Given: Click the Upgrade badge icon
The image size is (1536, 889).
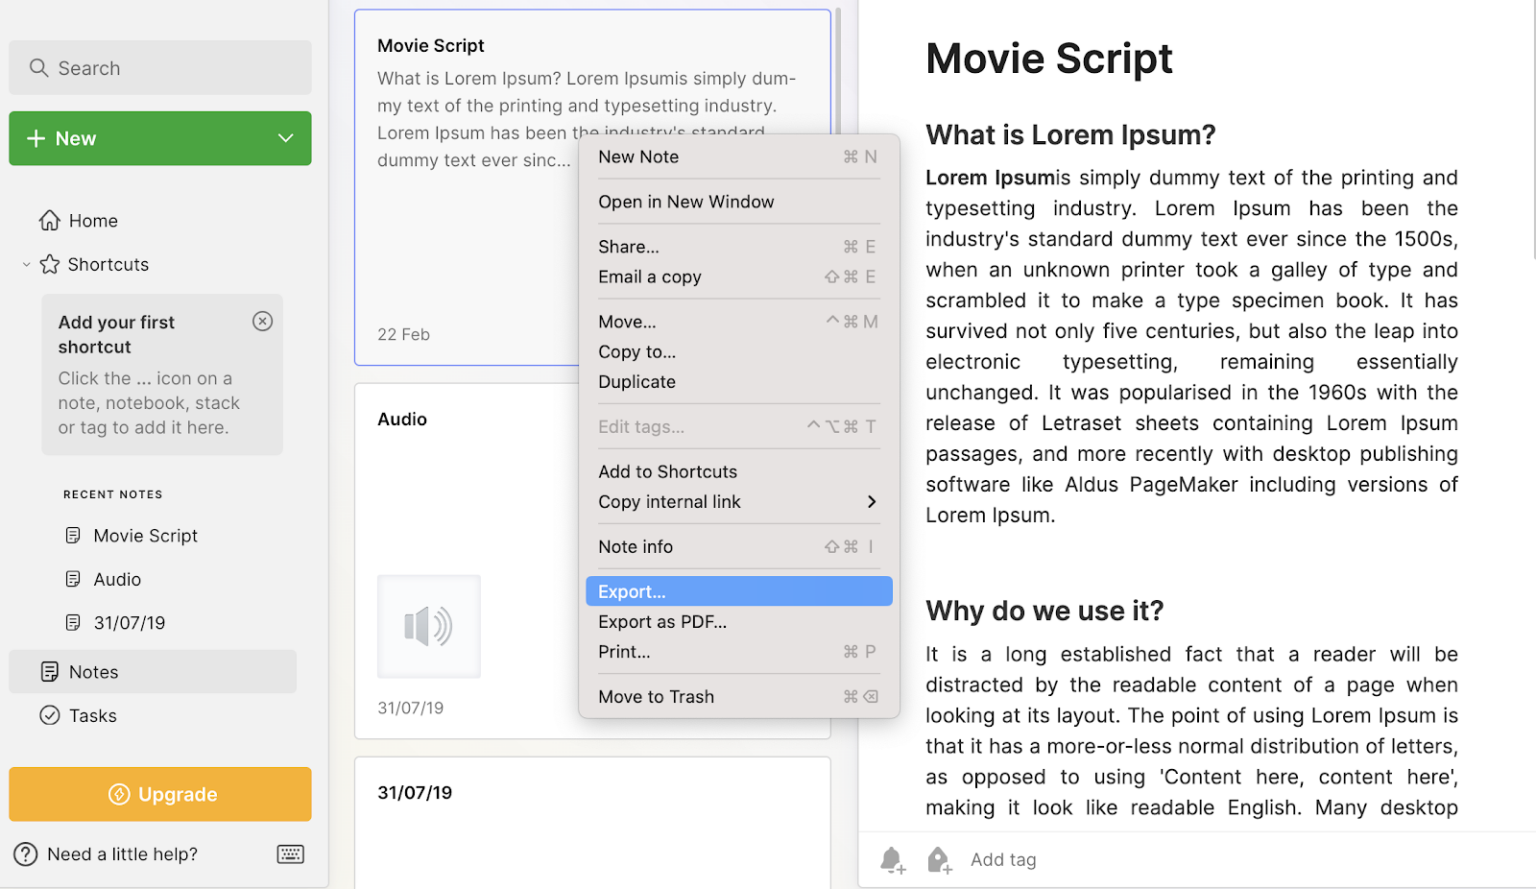Looking at the screenshot, I should (x=118, y=794).
